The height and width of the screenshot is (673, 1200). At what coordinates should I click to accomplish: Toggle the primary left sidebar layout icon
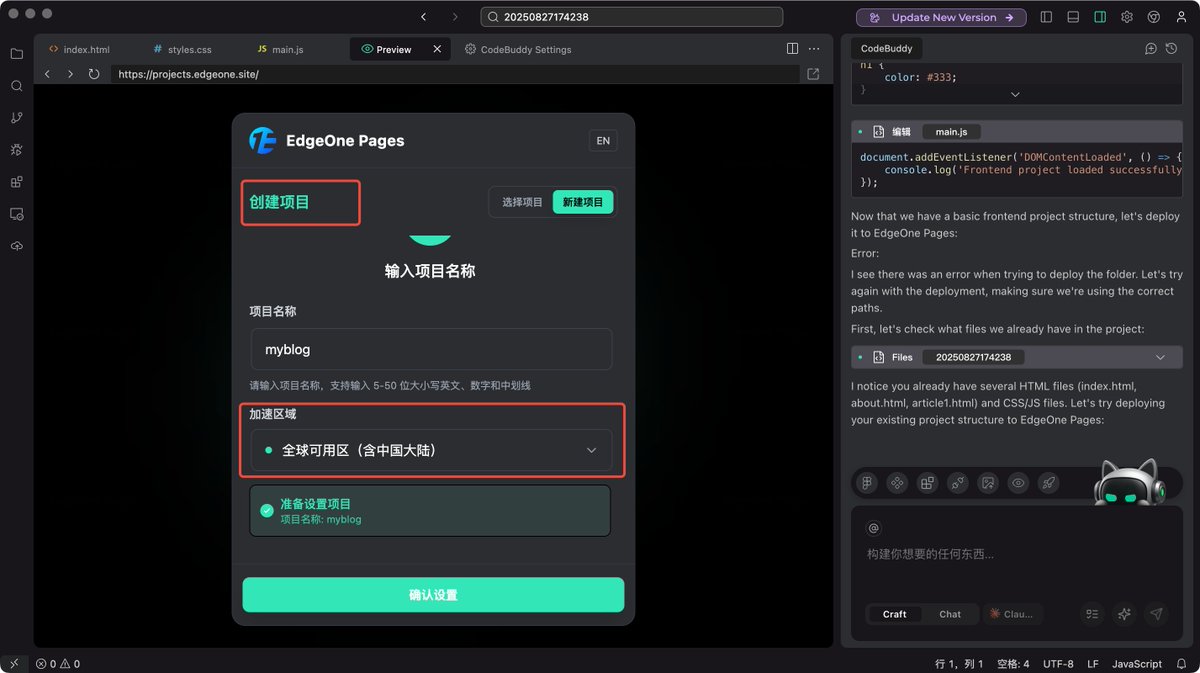1046,17
